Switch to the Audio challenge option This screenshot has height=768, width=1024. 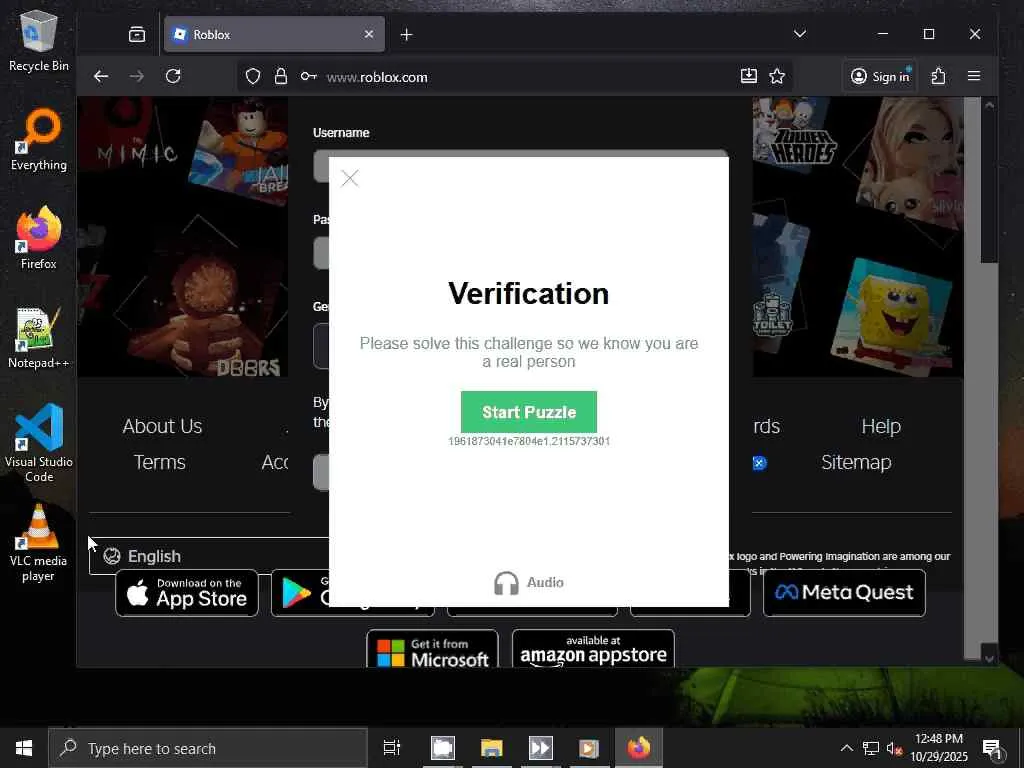529,583
